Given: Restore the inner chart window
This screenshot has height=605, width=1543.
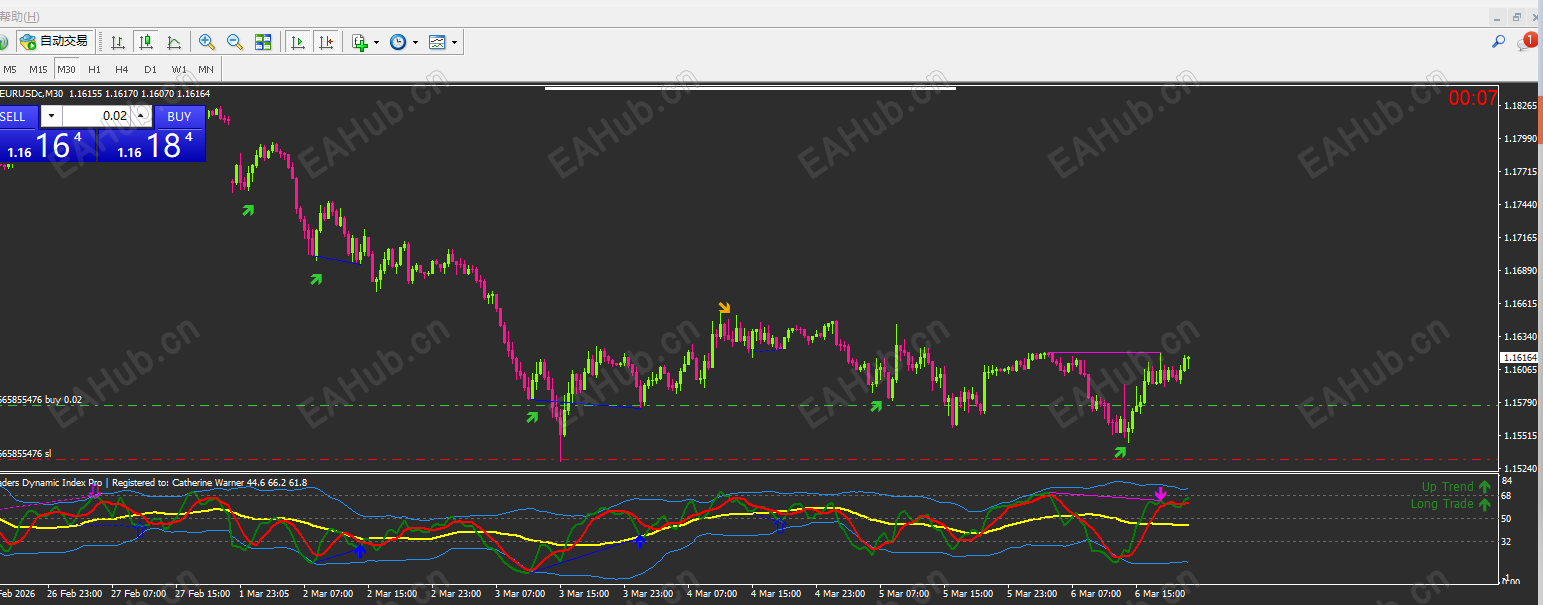Looking at the screenshot, I should tap(1517, 17).
